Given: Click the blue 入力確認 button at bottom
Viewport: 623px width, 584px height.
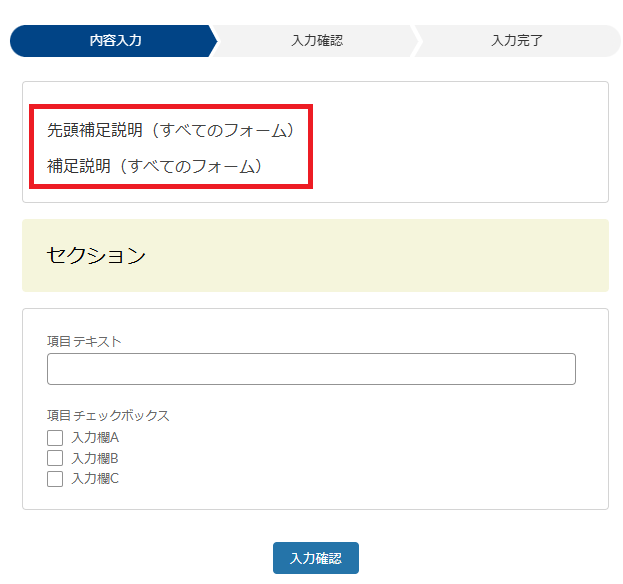Looking at the screenshot, I should click(316, 558).
